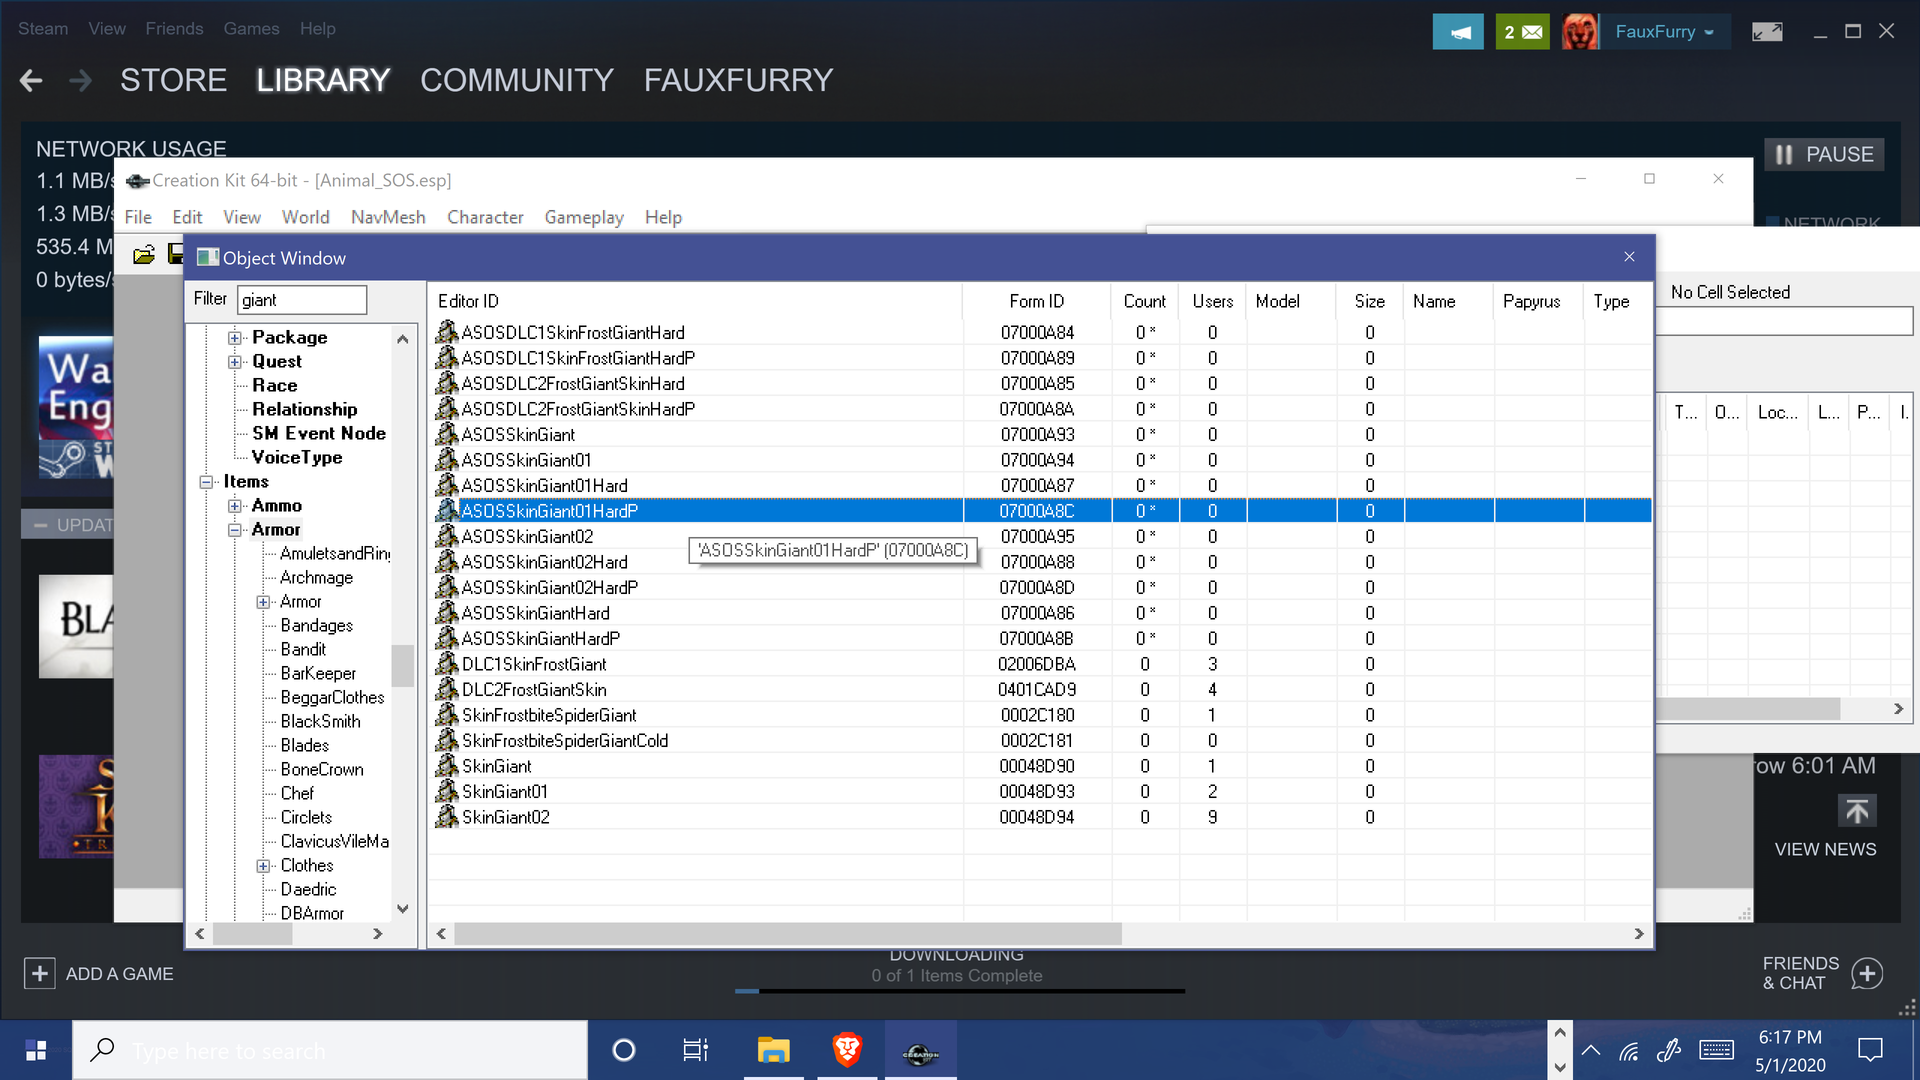Image resolution: width=1920 pixels, height=1080 pixels.
Task: Collapse the bold Armor category node
Action: click(x=235, y=530)
